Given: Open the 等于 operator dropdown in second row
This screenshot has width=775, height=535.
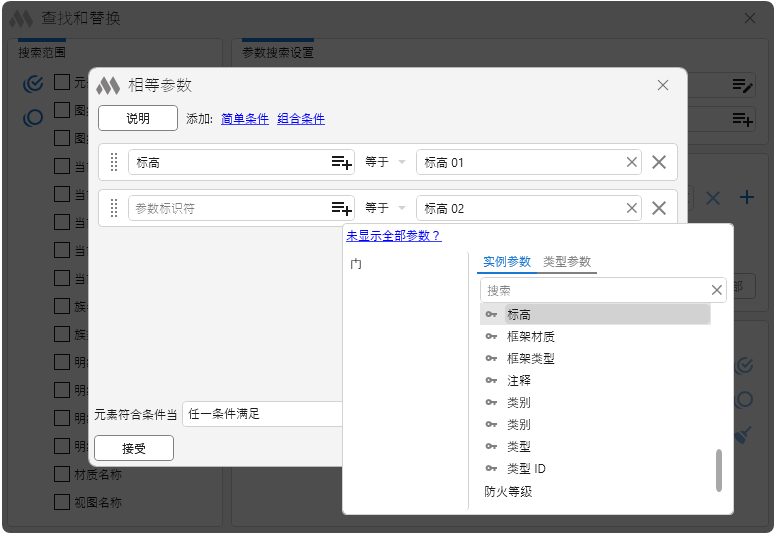Looking at the screenshot, I should click(385, 208).
